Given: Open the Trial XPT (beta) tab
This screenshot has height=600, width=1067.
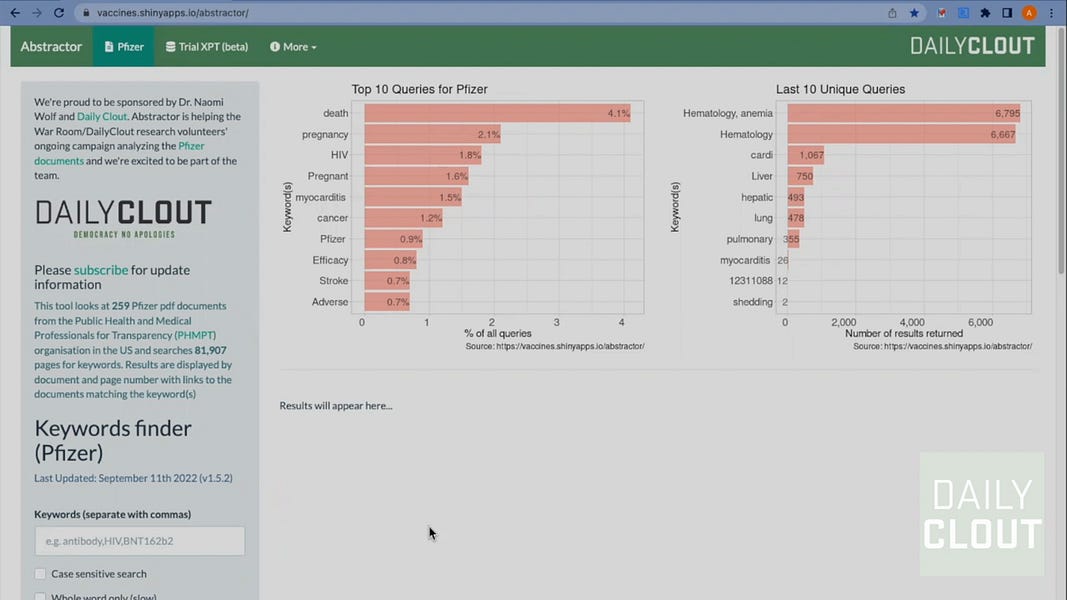Looking at the screenshot, I should point(206,46).
